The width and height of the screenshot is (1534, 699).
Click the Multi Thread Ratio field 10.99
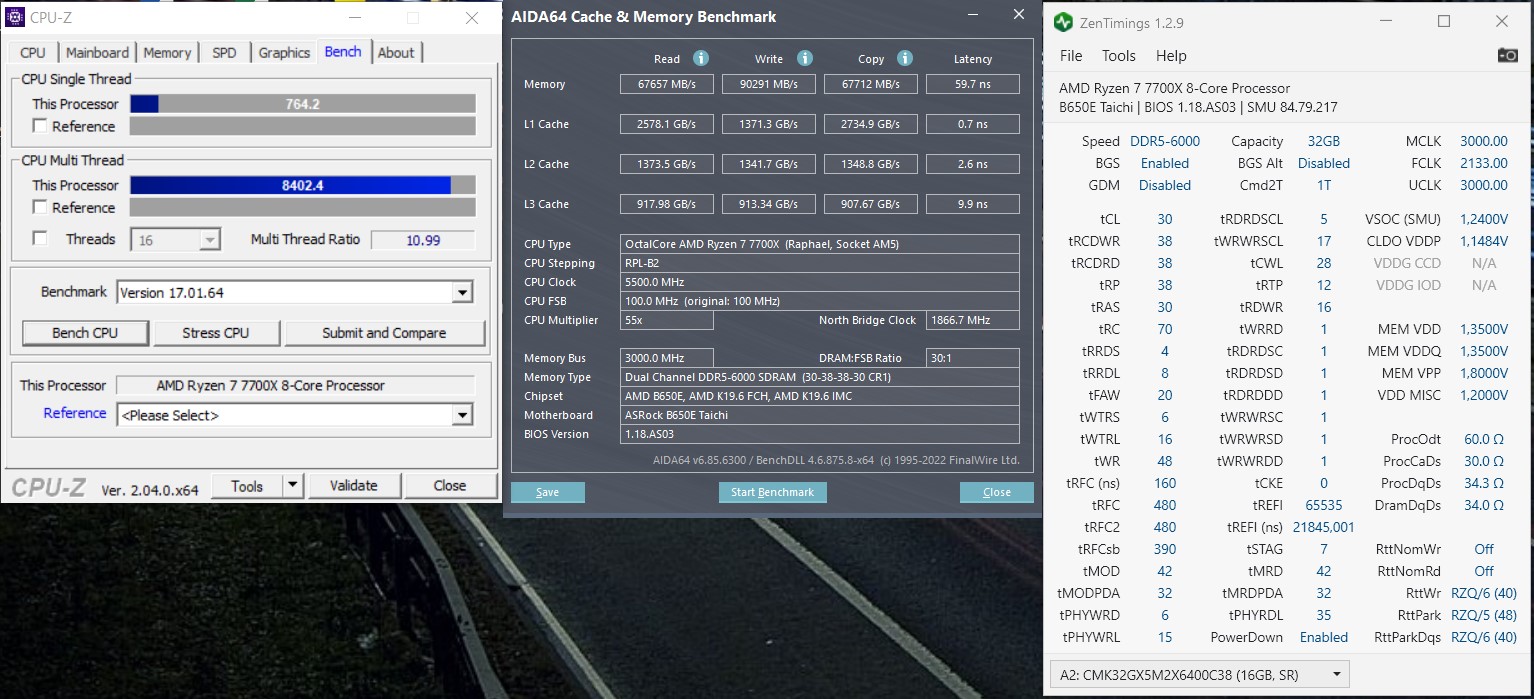[x=423, y=240]
